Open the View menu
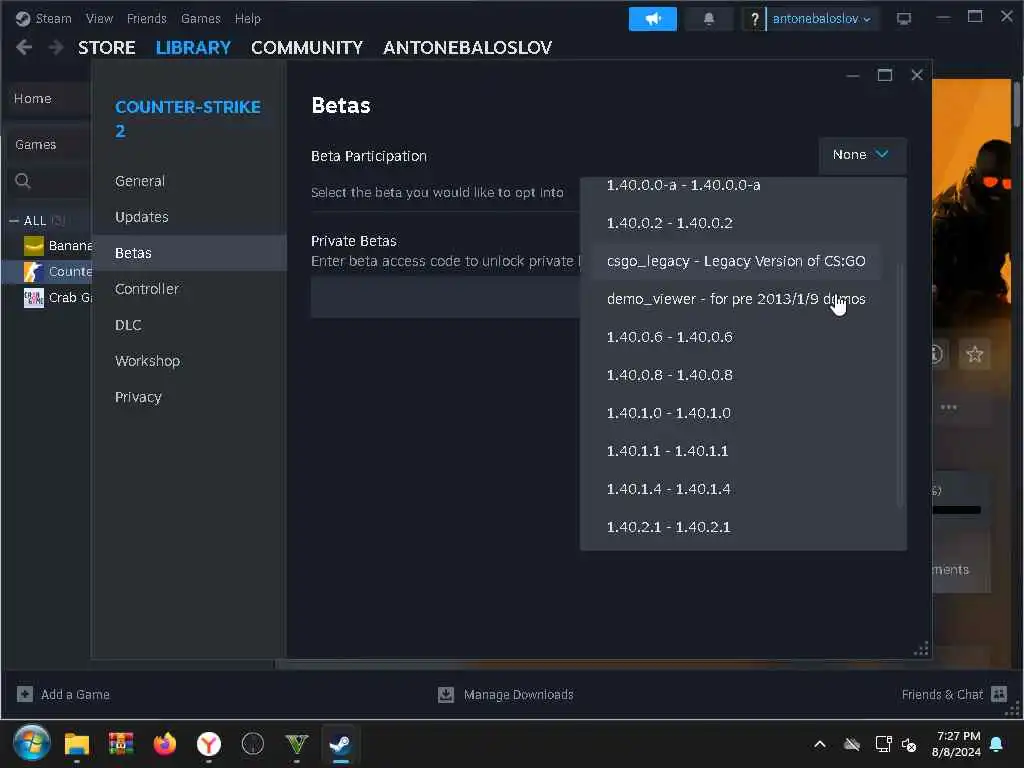 (99, 18)
